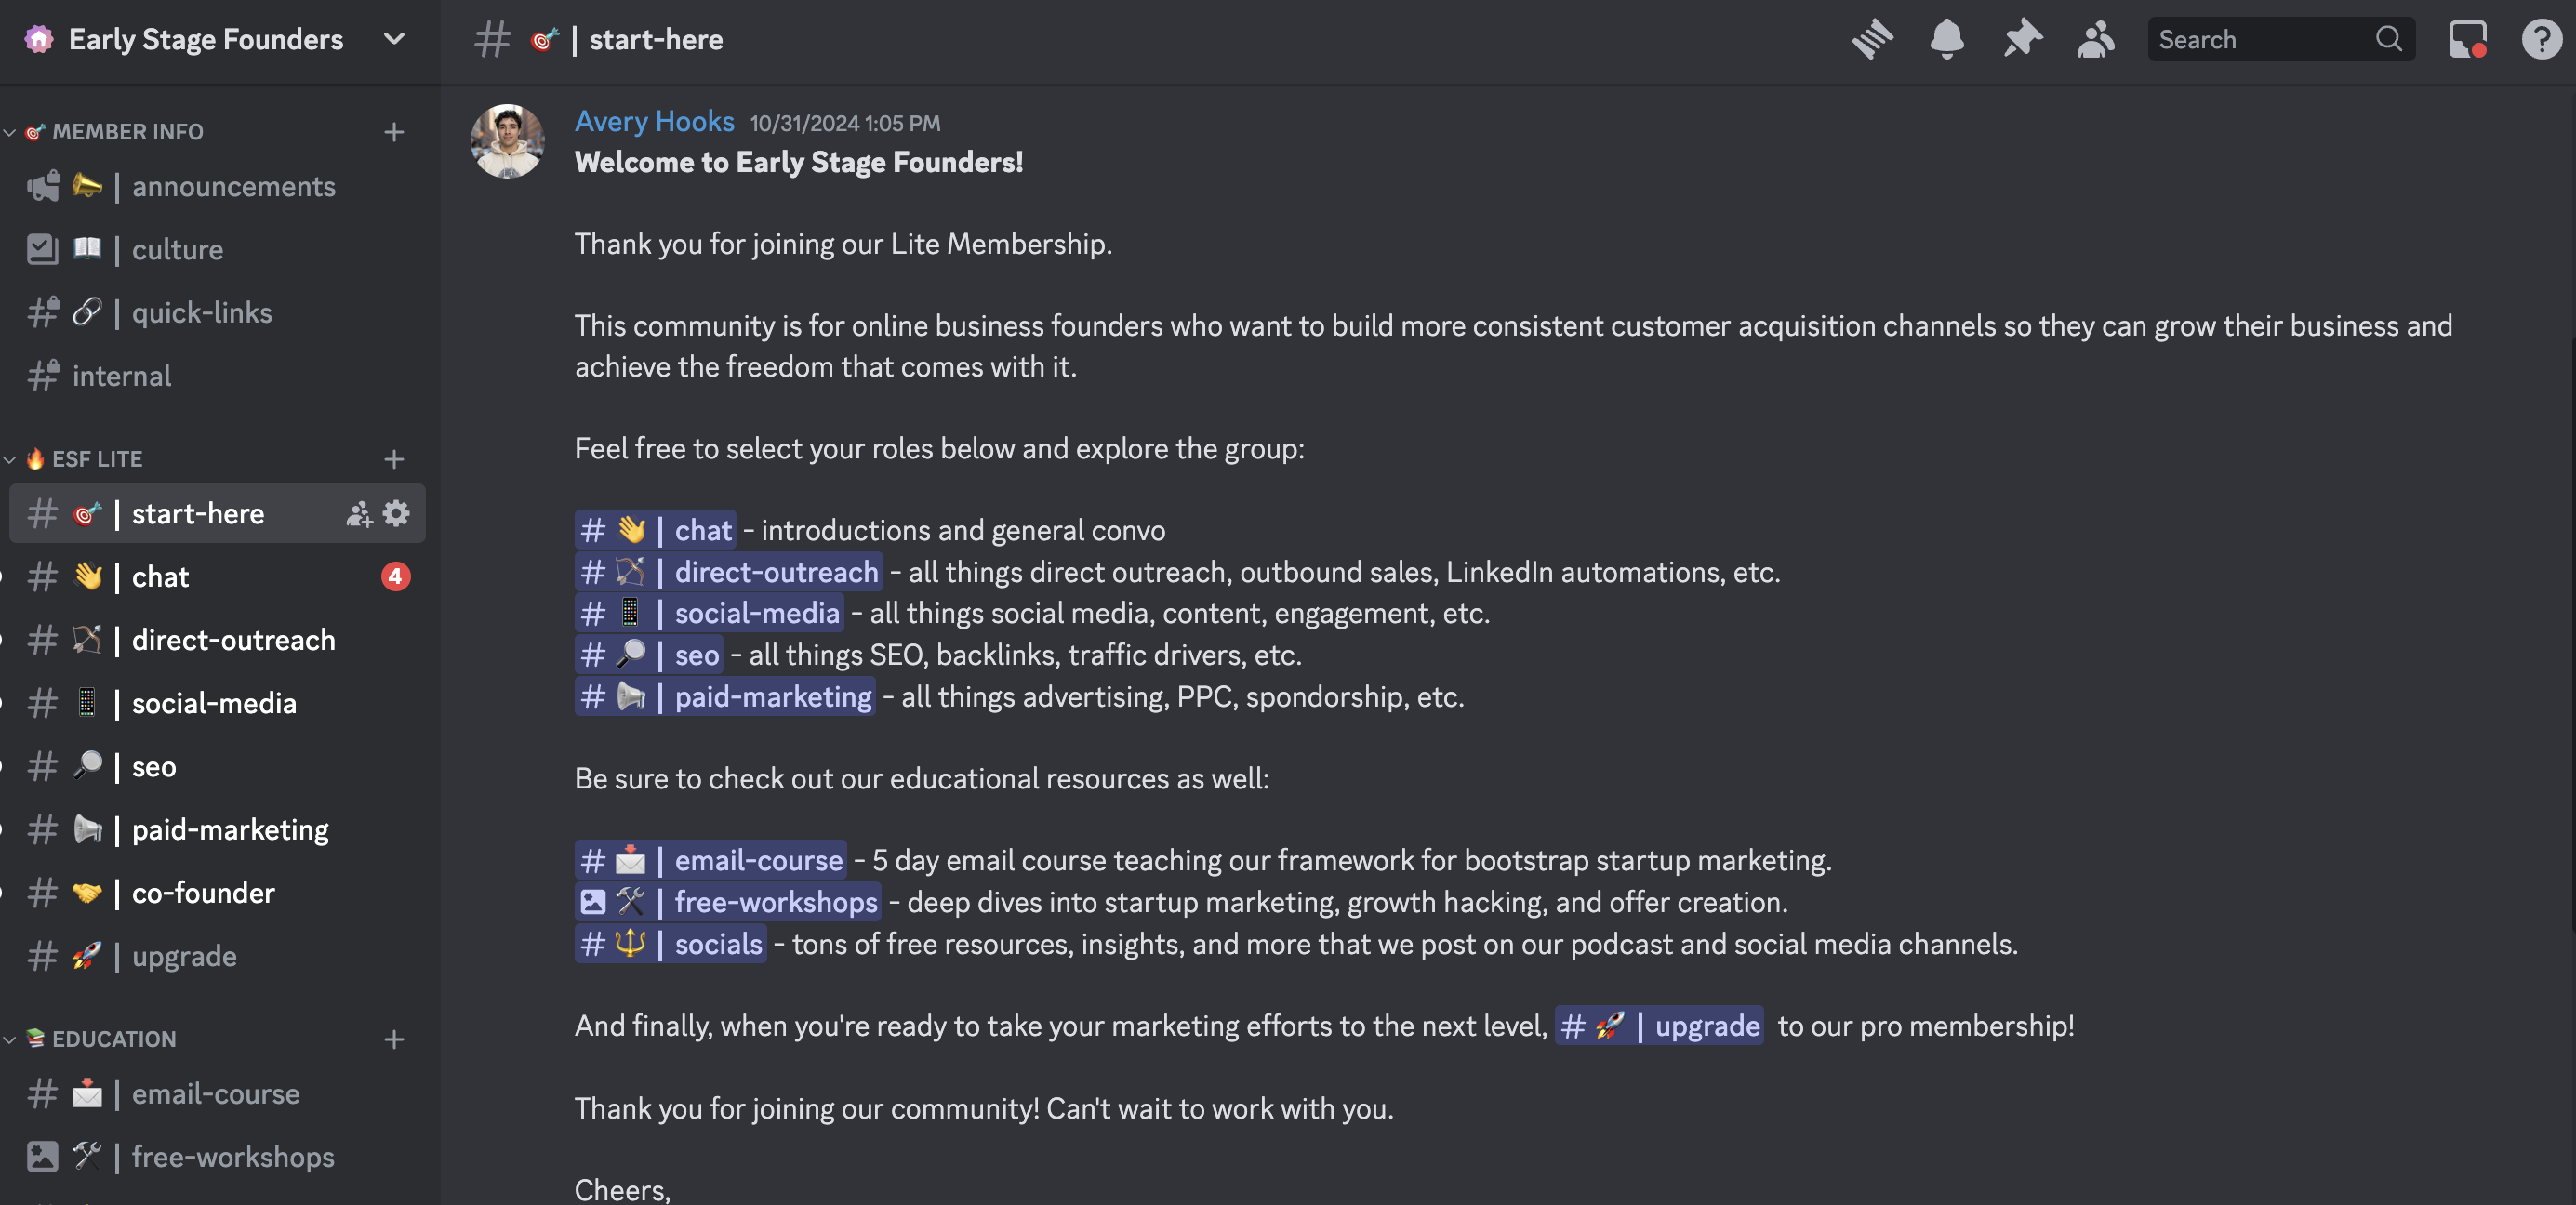Toggle the member list icon
This screenshot has width=2576, height=1205.
[2095, 40]
